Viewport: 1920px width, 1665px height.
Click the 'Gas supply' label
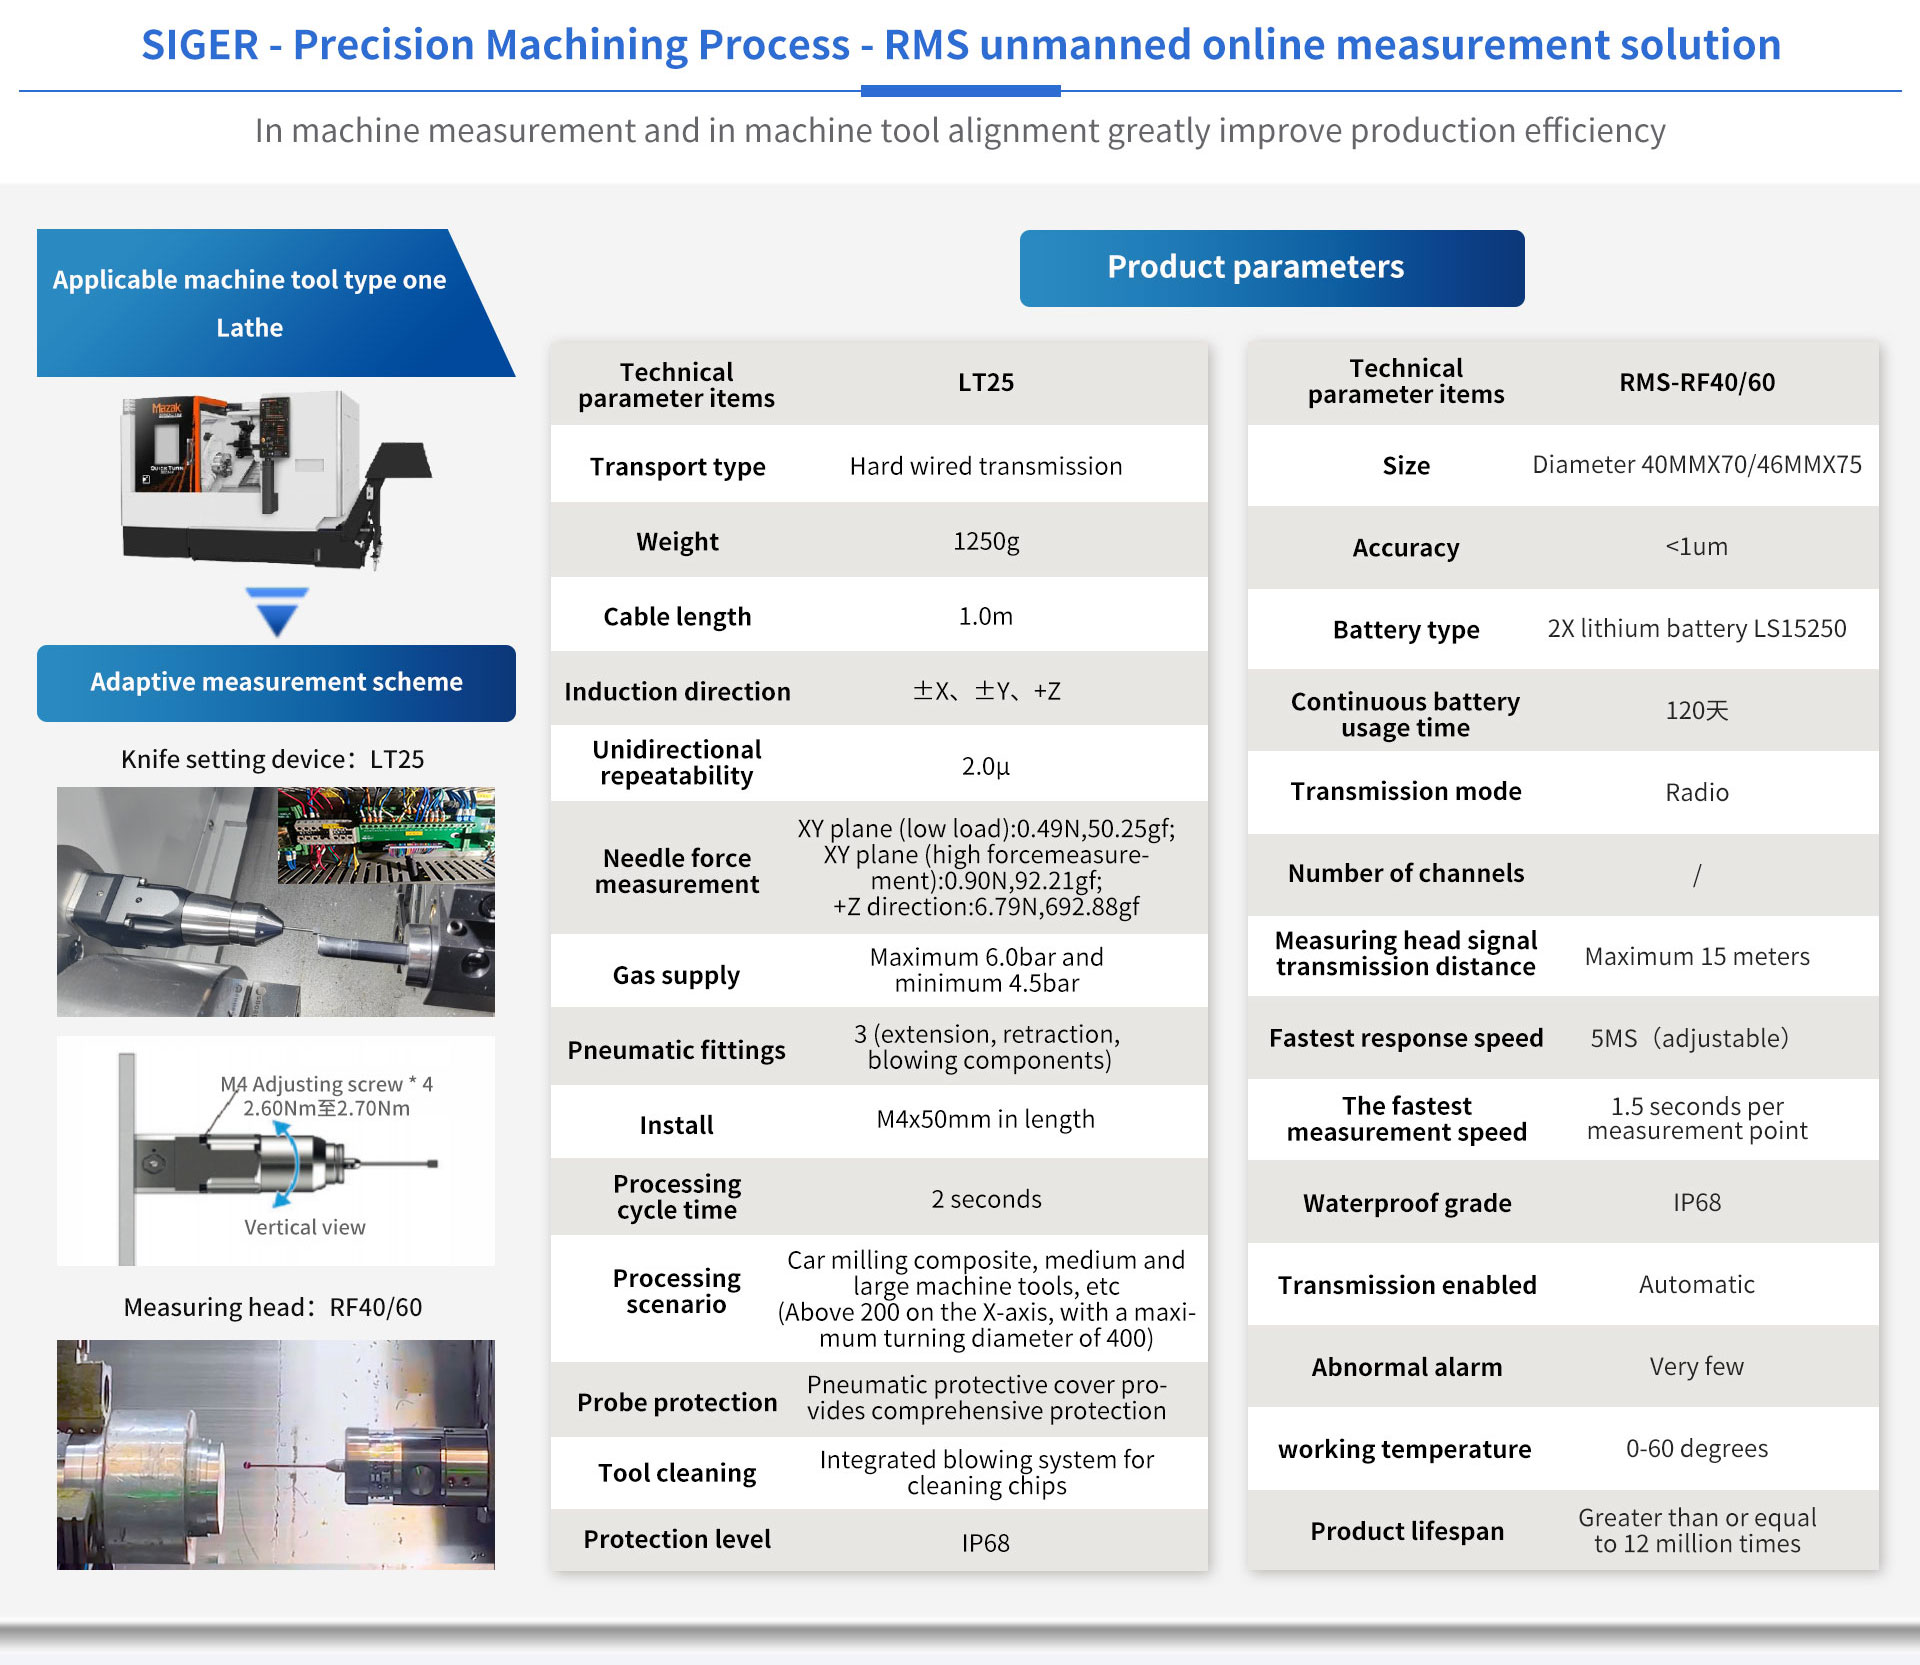(677, 975)
